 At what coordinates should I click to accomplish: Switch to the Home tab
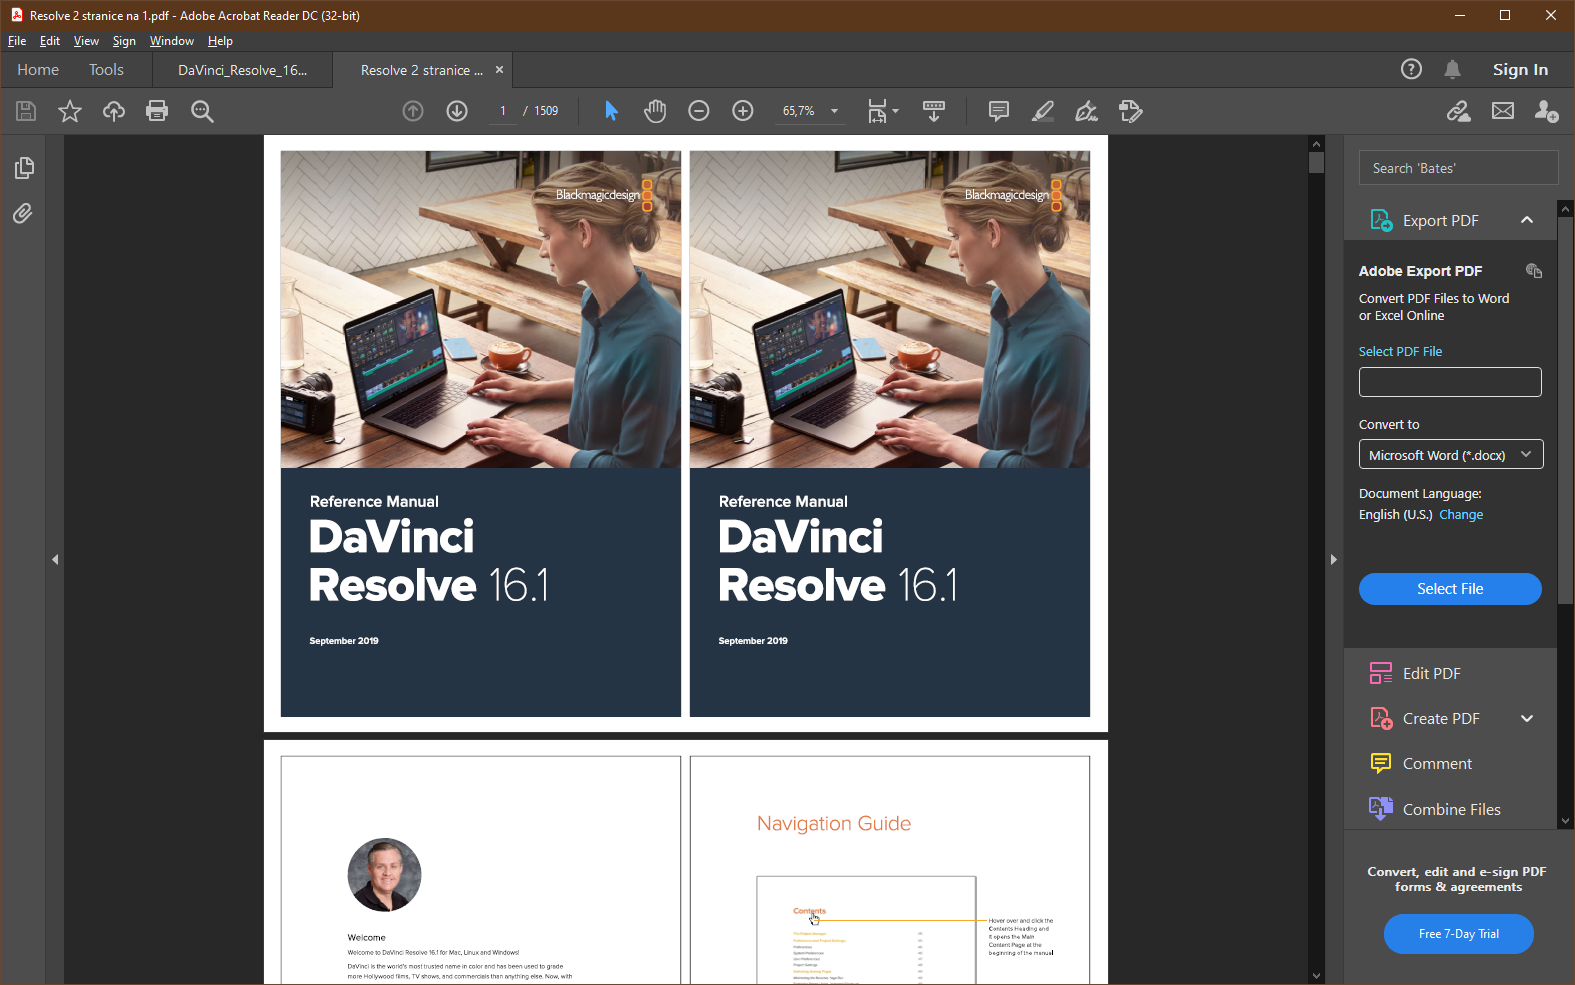[x=38, y=70]
